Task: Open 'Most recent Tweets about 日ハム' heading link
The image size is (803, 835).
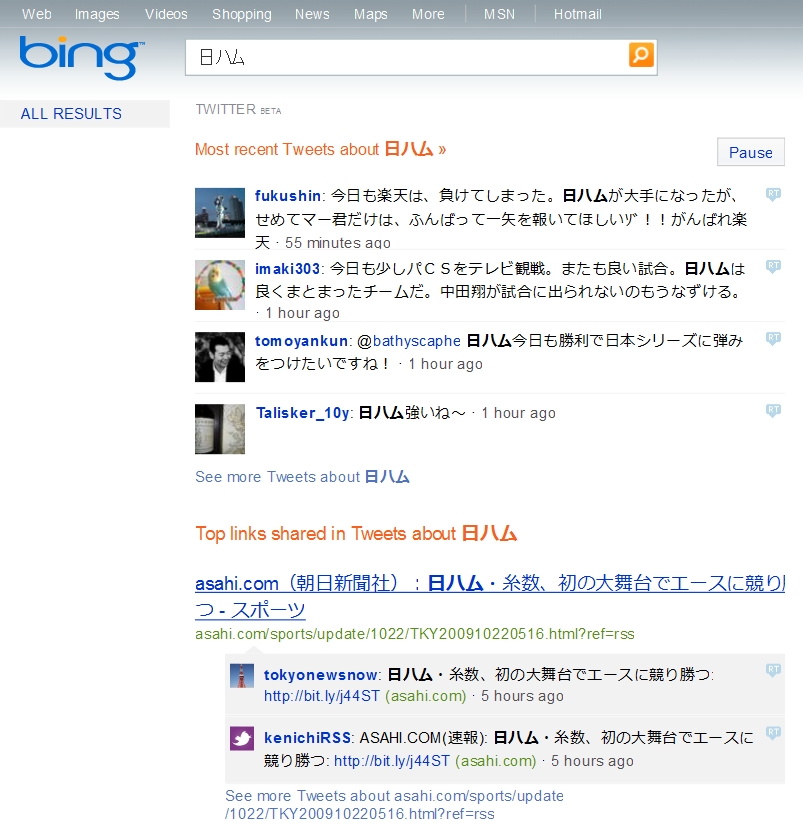Action: tap(320, 149)
